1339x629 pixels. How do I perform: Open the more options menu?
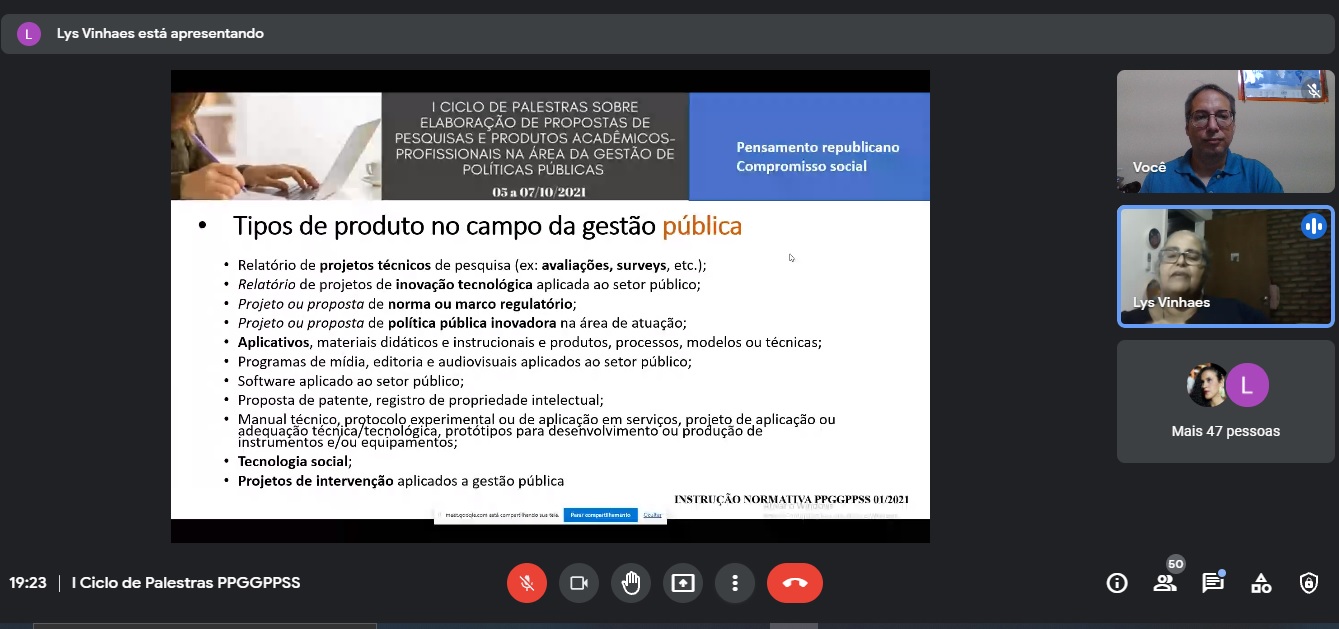click(x=735, y=582)
